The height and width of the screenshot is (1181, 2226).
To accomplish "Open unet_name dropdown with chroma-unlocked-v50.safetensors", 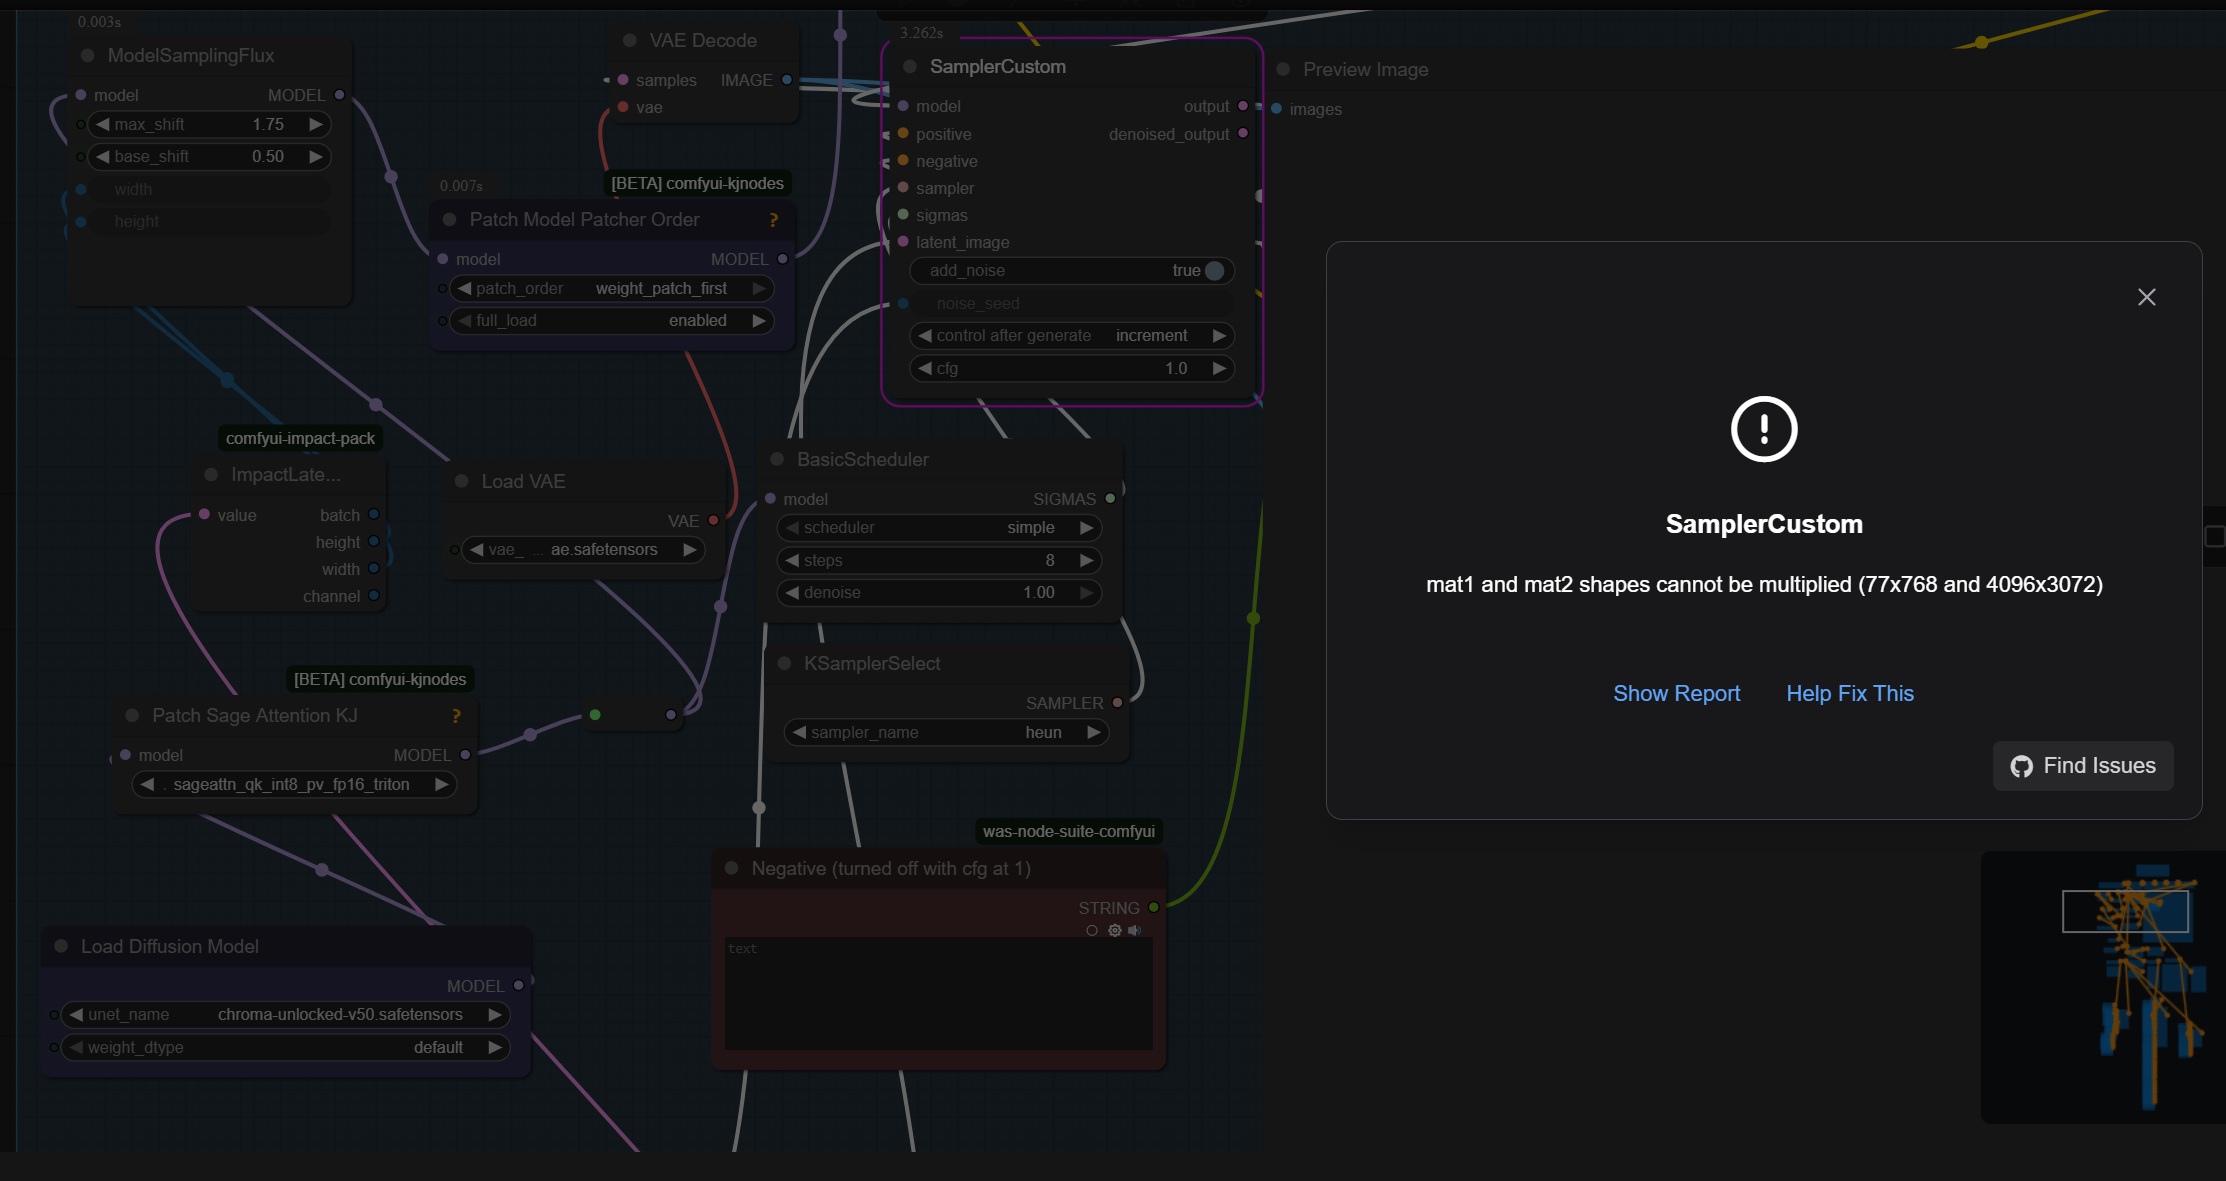I will click(x=285, y=1015).
